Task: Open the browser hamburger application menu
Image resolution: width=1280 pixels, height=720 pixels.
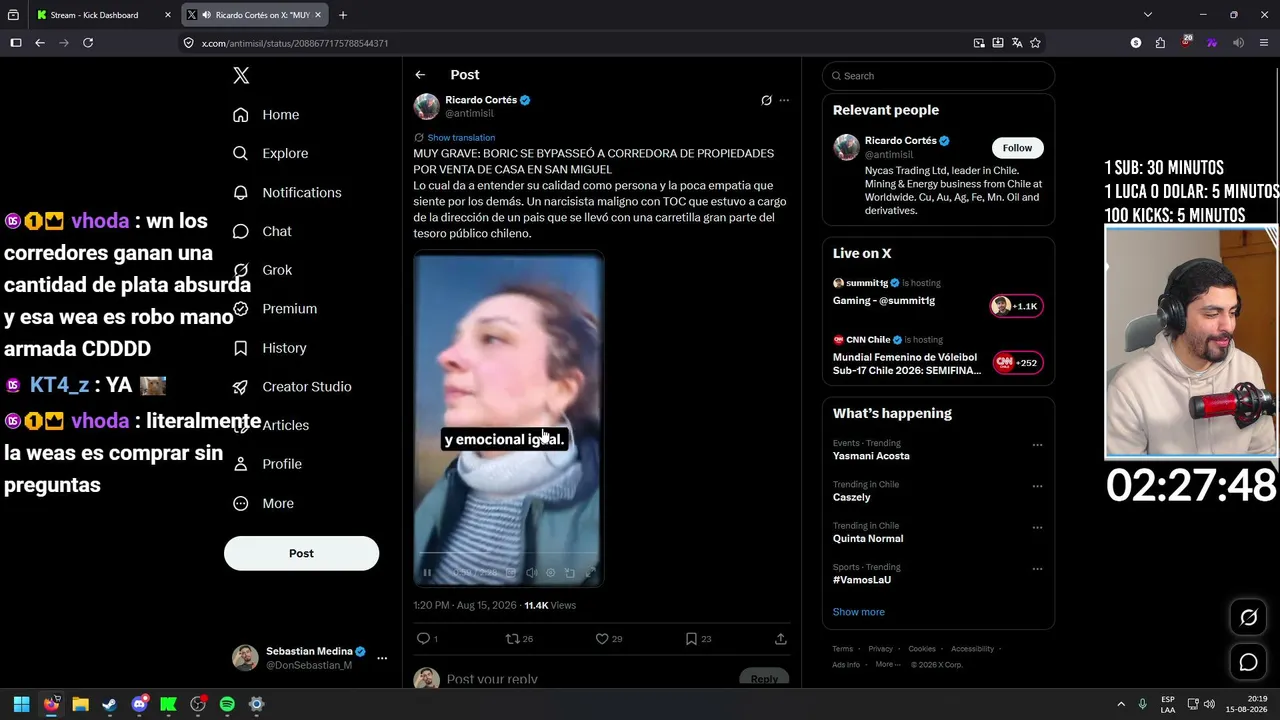Action: point(1264,43)
